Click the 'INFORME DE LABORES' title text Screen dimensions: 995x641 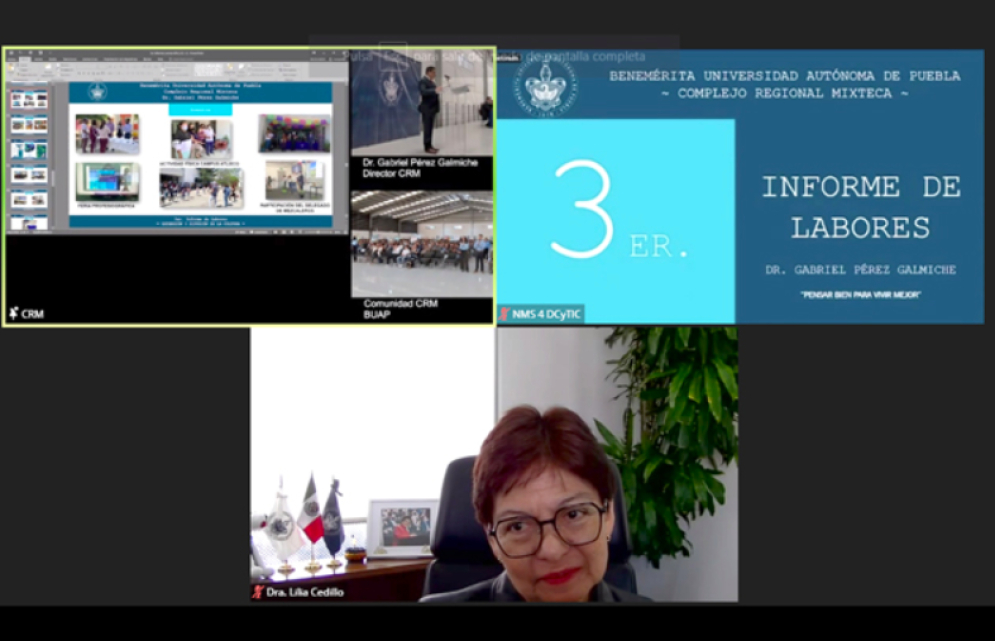[860, 207]
